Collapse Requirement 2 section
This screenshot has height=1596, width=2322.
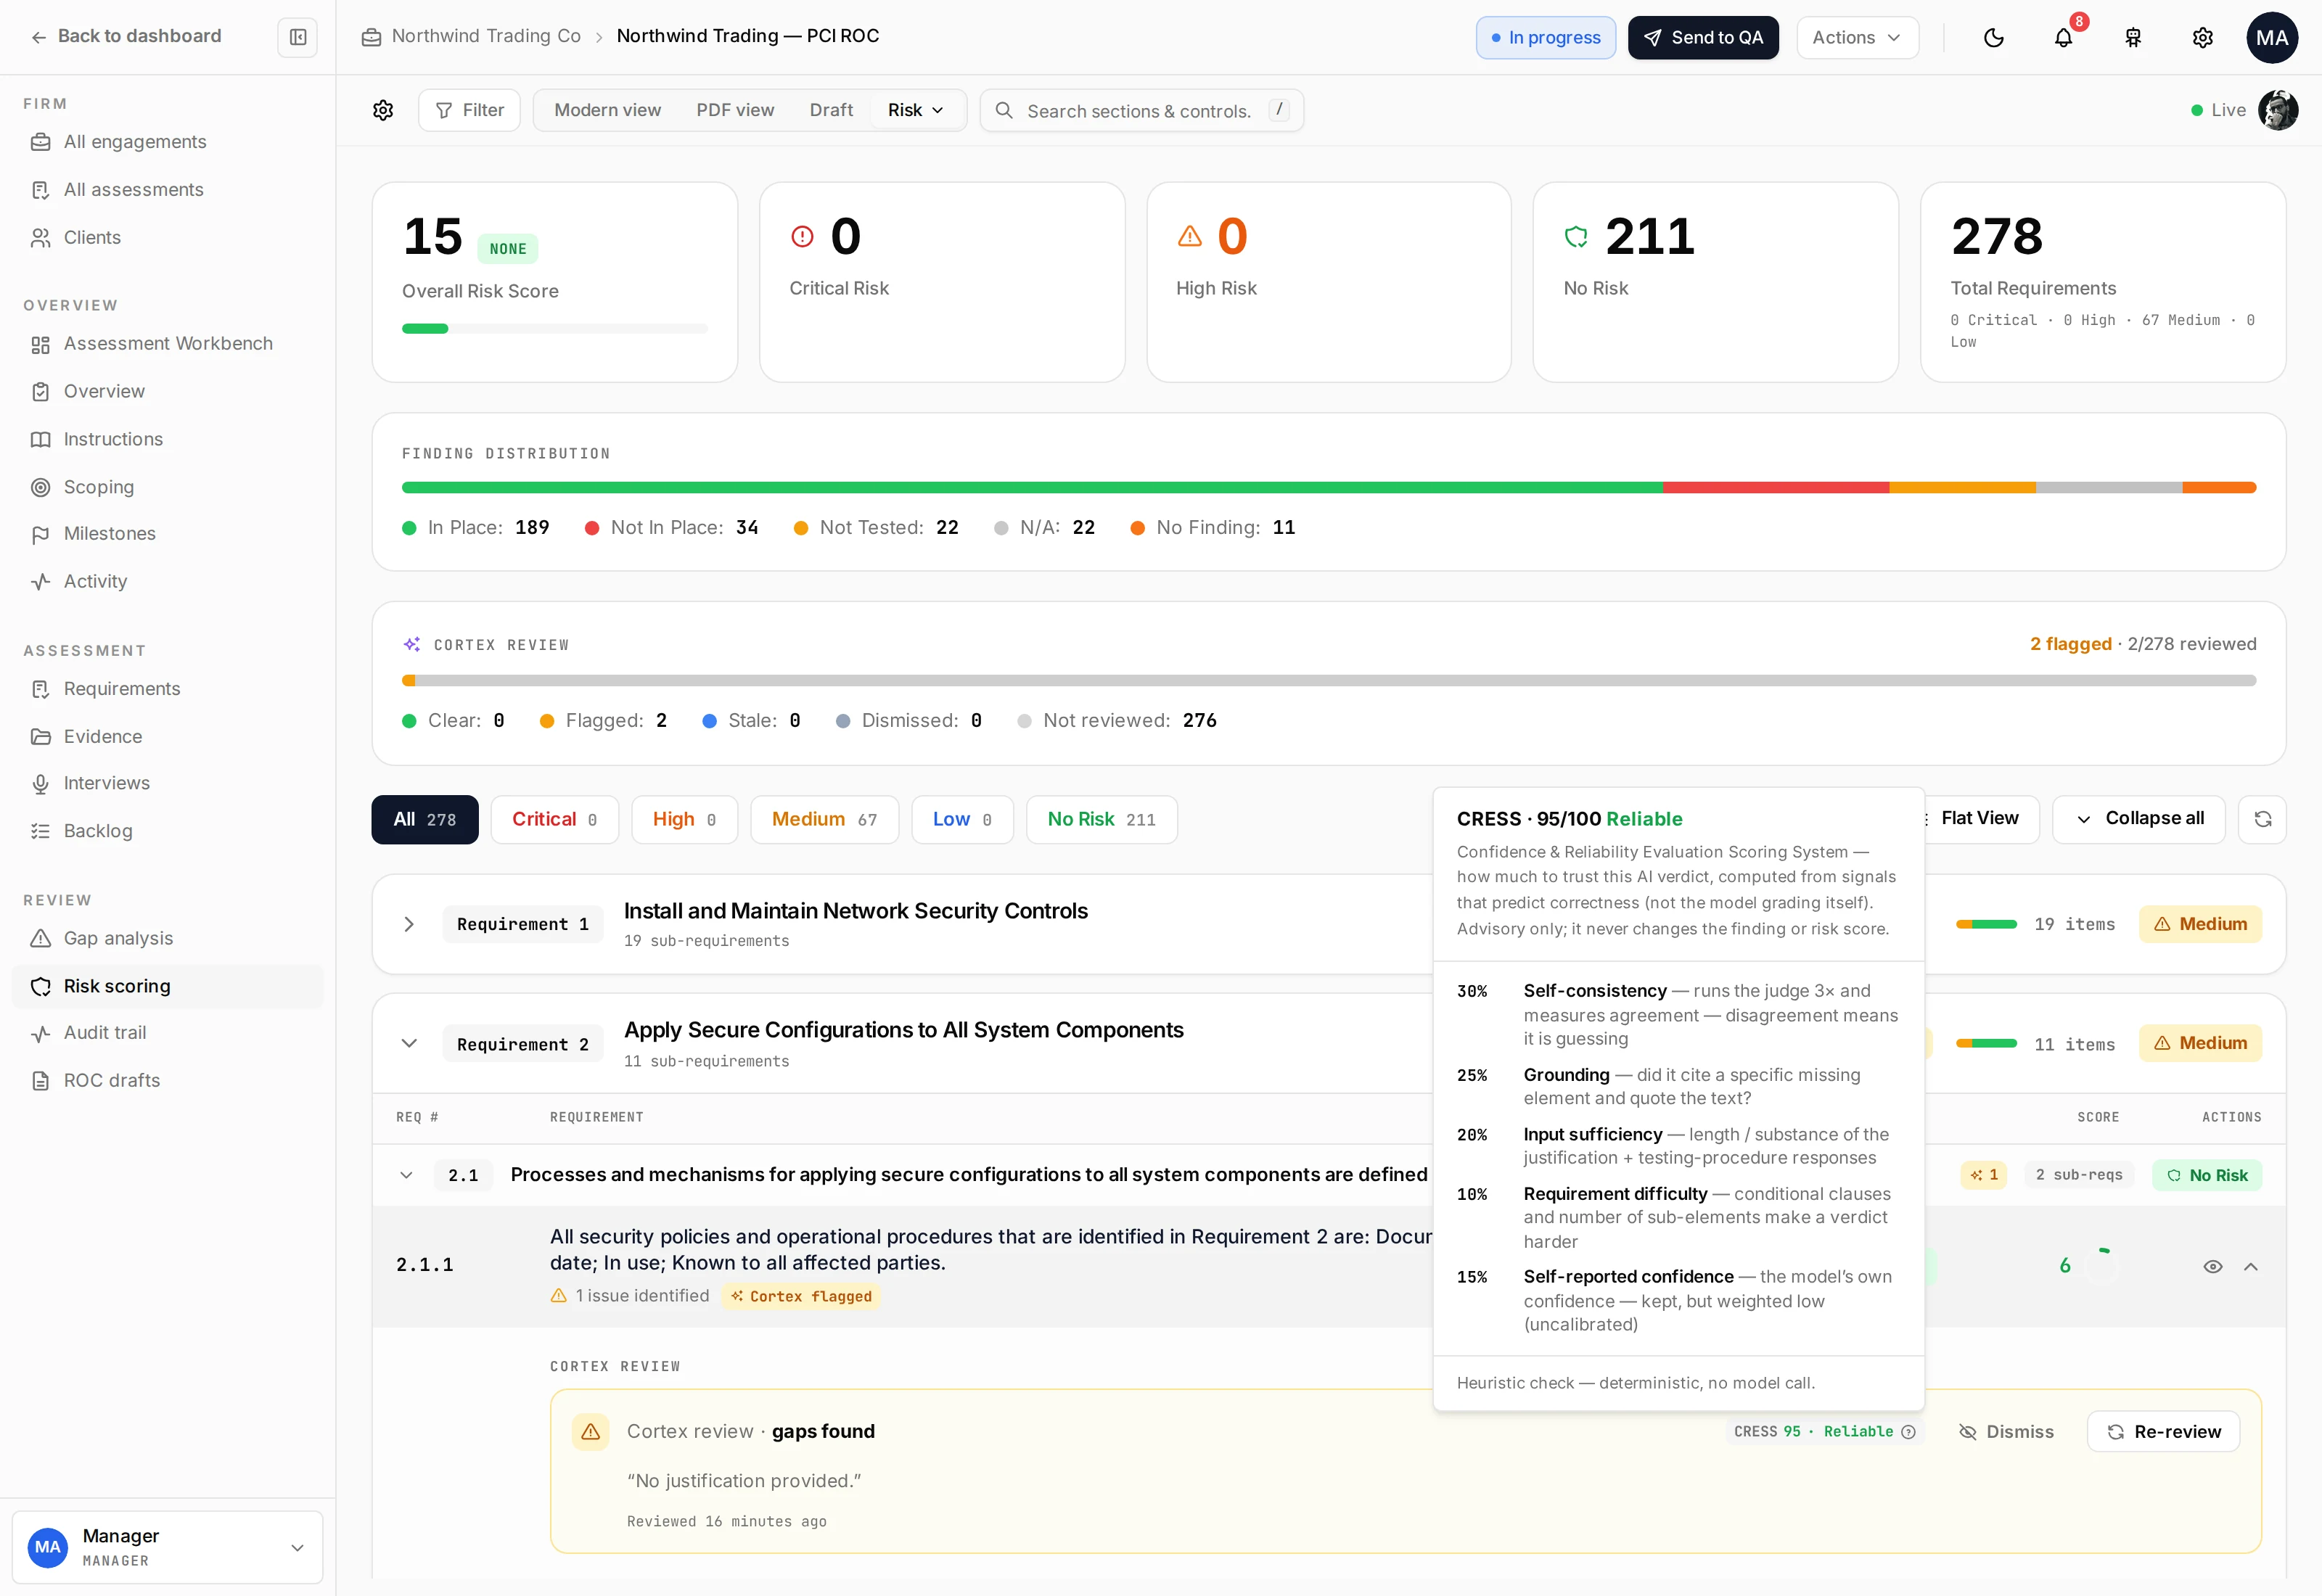[409, 1044]
